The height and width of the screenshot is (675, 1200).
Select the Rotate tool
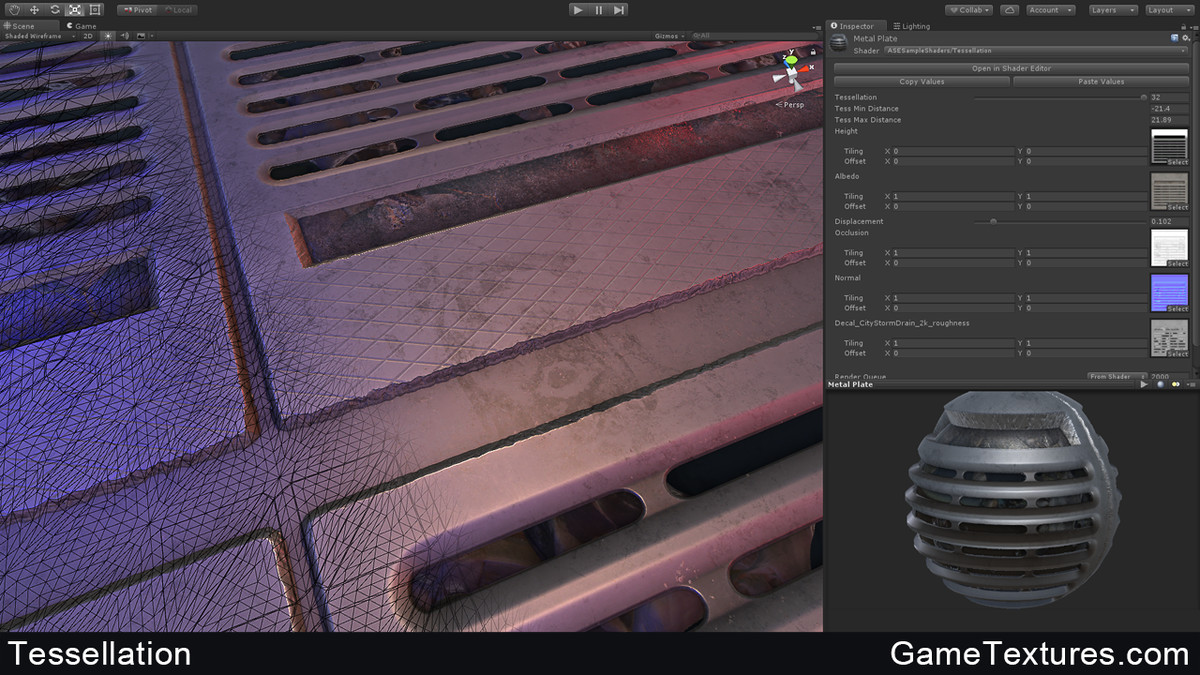(x=54, y=10)
